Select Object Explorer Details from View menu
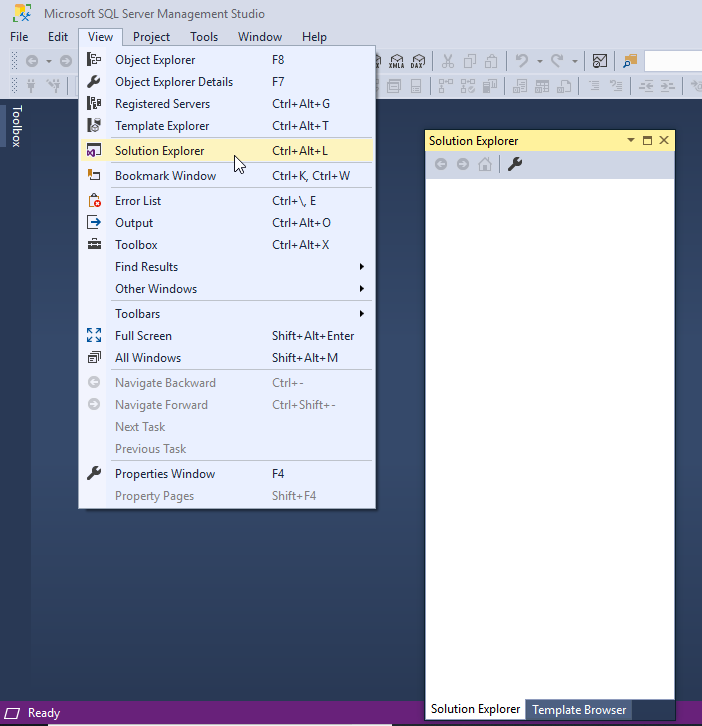This screenshot has width=702, height=726. click(227, 82)
